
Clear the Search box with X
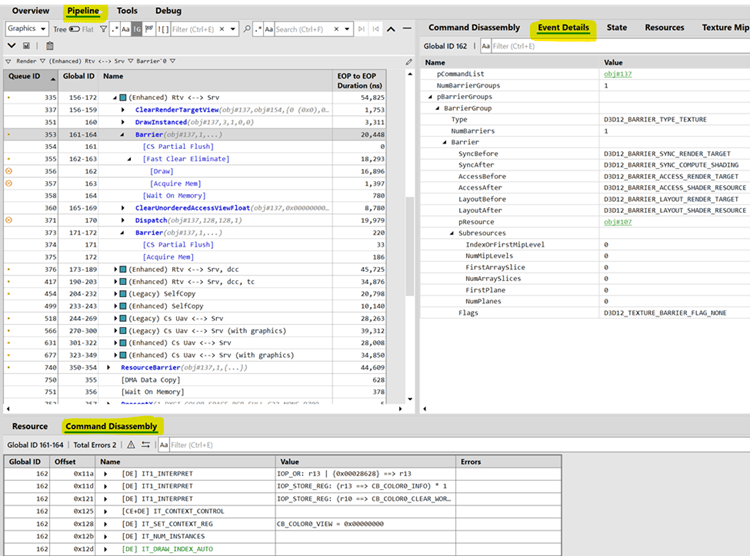[336, 29]
